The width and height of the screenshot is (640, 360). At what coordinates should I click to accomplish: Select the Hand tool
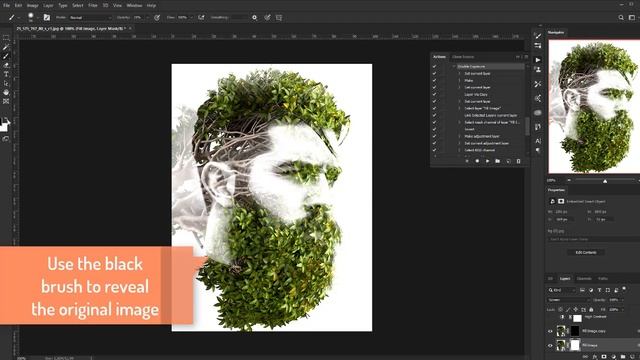pos(6,92)
